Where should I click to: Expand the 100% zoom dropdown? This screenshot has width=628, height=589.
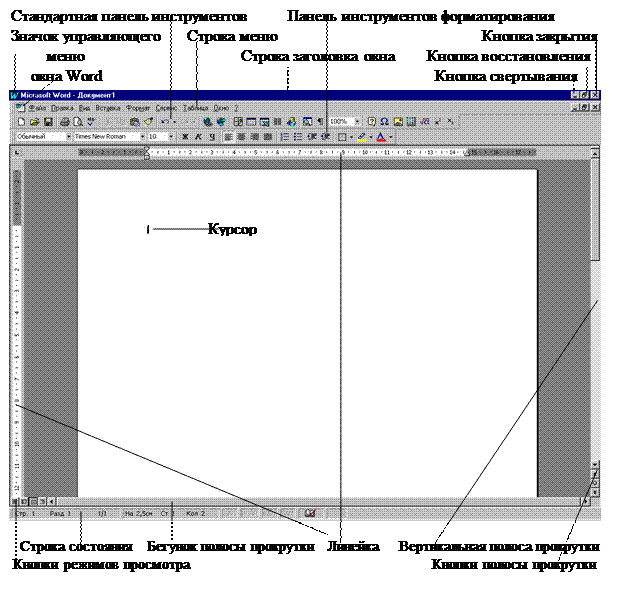(x=358, y=121)
